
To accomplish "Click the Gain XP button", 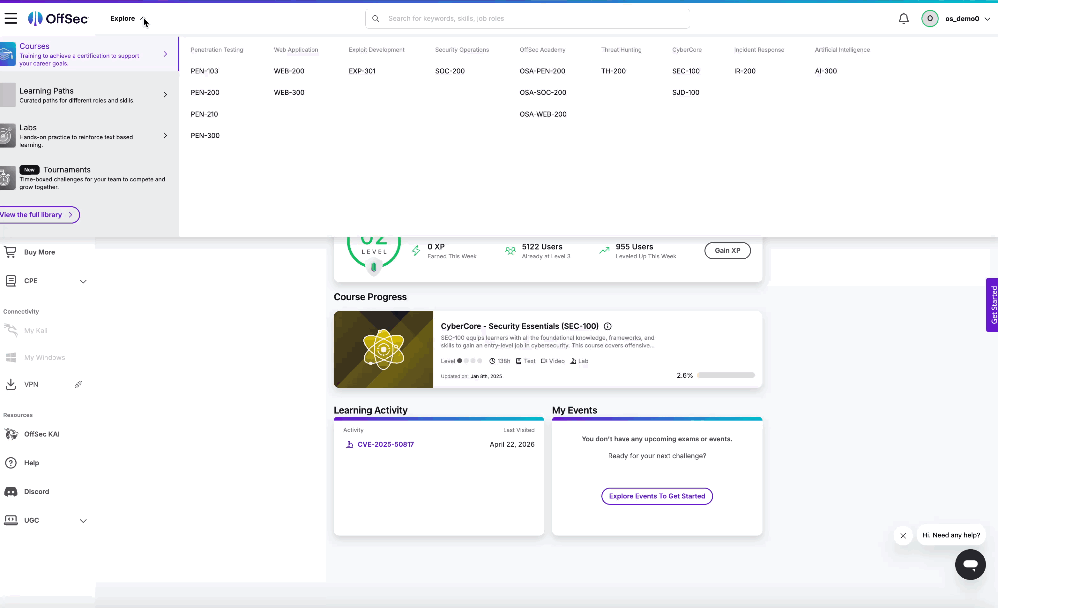I will [x=727, y=251].
